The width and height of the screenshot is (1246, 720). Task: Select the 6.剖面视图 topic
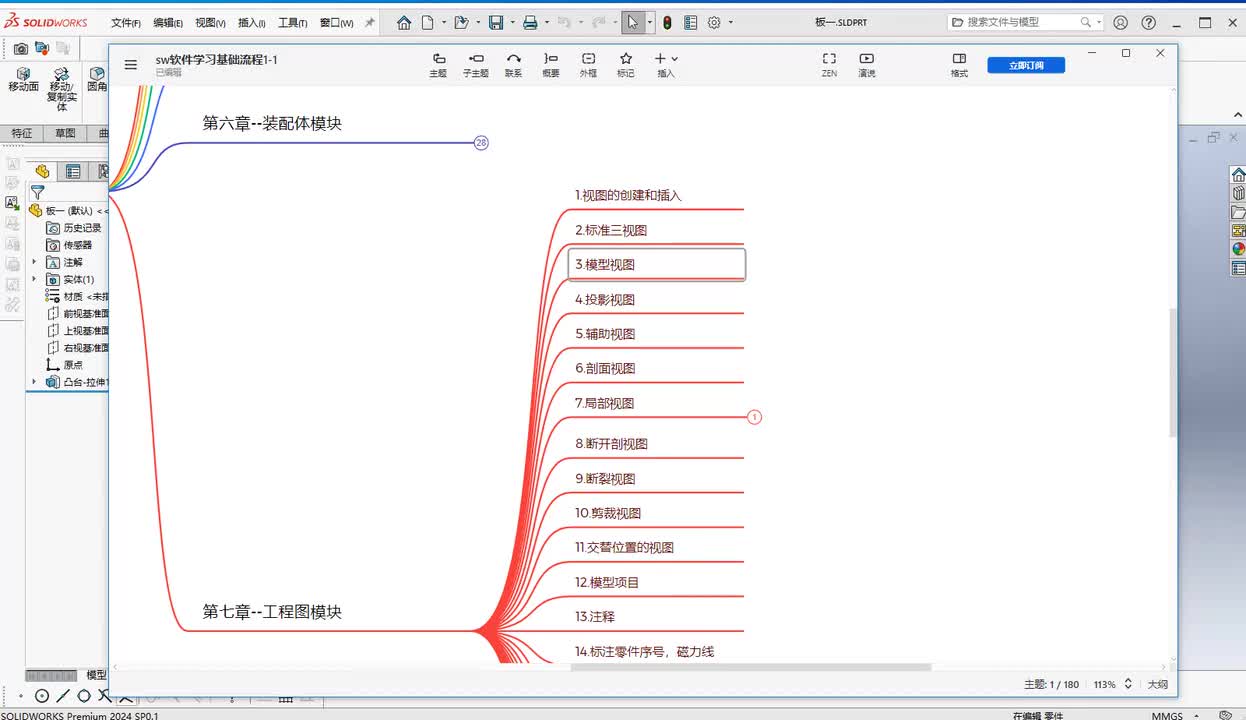click(x=605, y=368)
